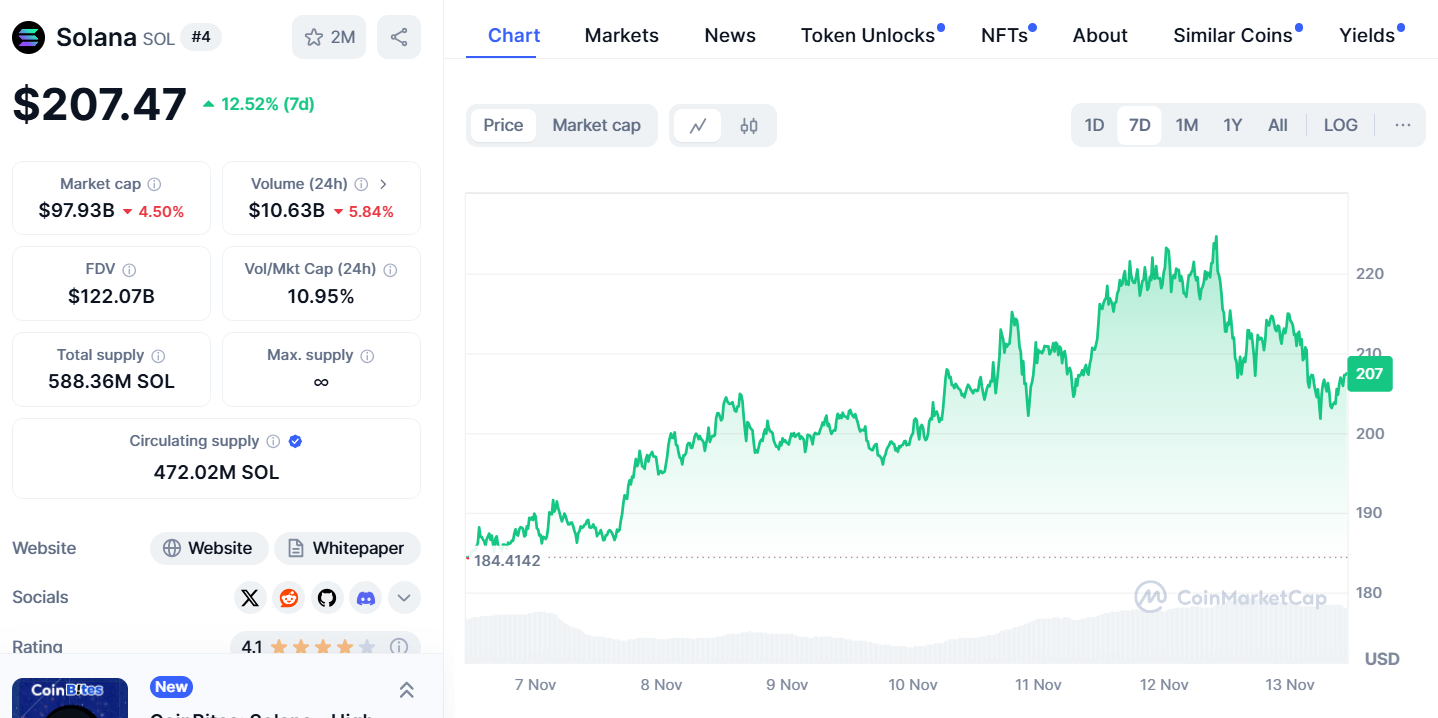The image size is (1438, 718).
Task: Collapse the CoinBites banner with chevrons
Action: click(407, 690)
